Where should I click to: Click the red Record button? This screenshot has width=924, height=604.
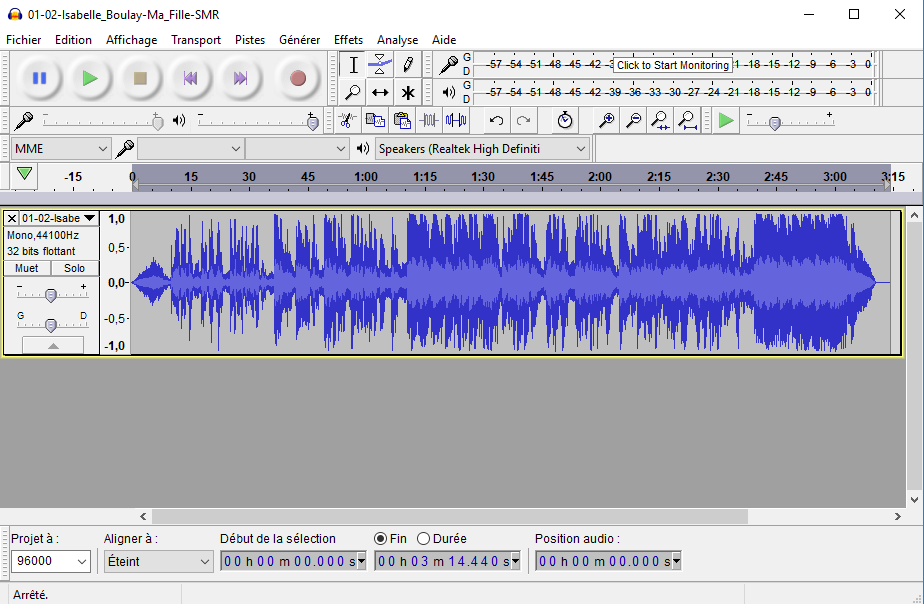tap(298, 78)
